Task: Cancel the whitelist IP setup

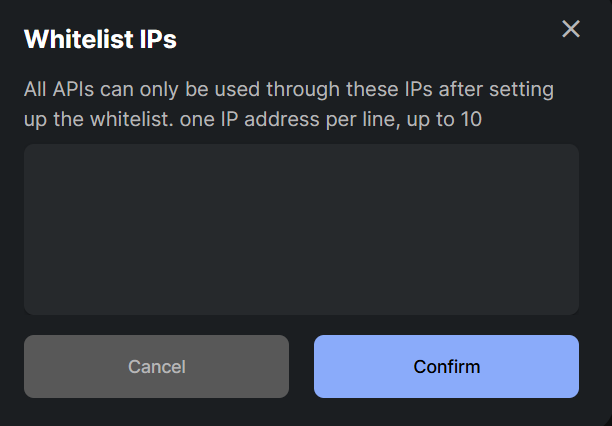Action: click(x=156, y=366)
